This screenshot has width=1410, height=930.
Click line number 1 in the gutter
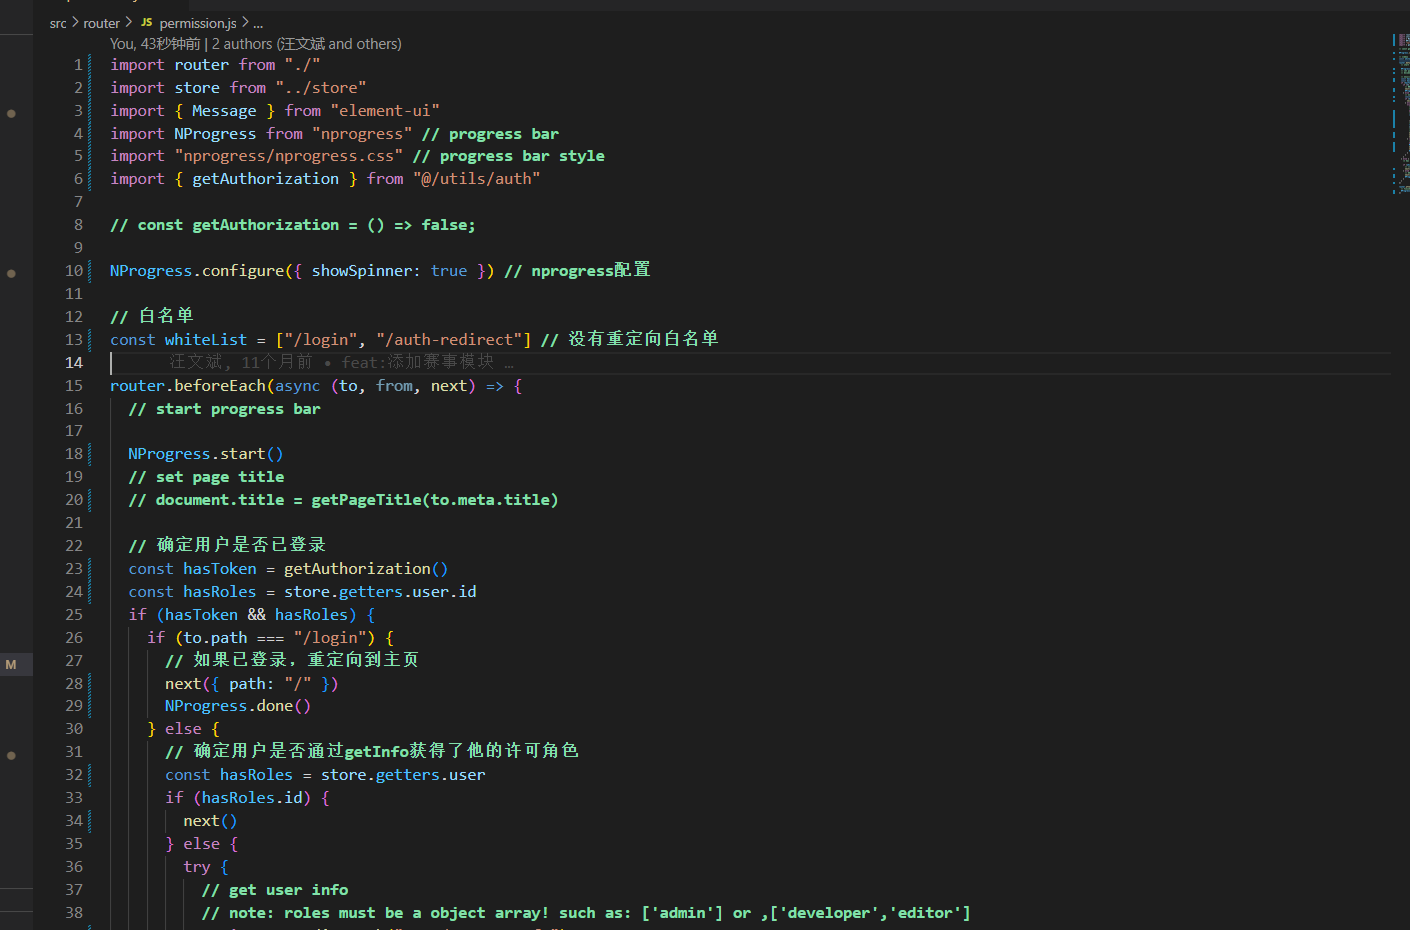(78, 65)
